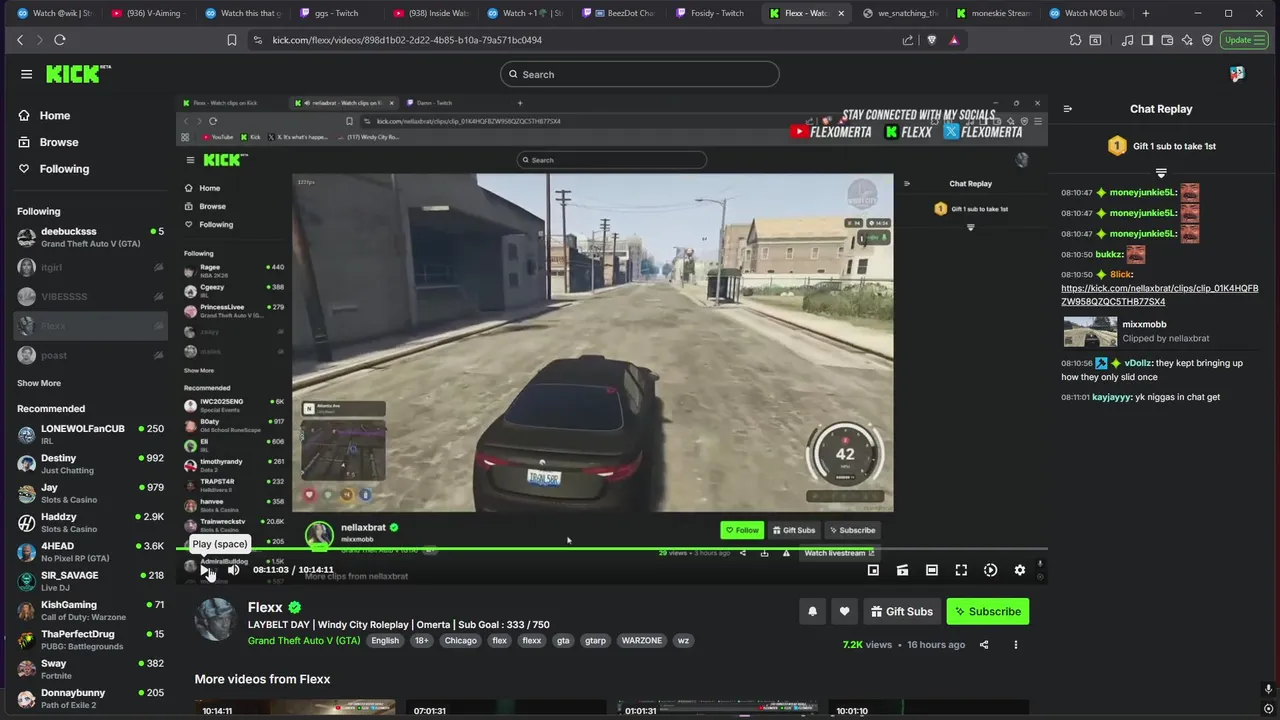This screenshot has height=720, width=1280.
Task: Change playback speed in player
Action: (990, 570)
